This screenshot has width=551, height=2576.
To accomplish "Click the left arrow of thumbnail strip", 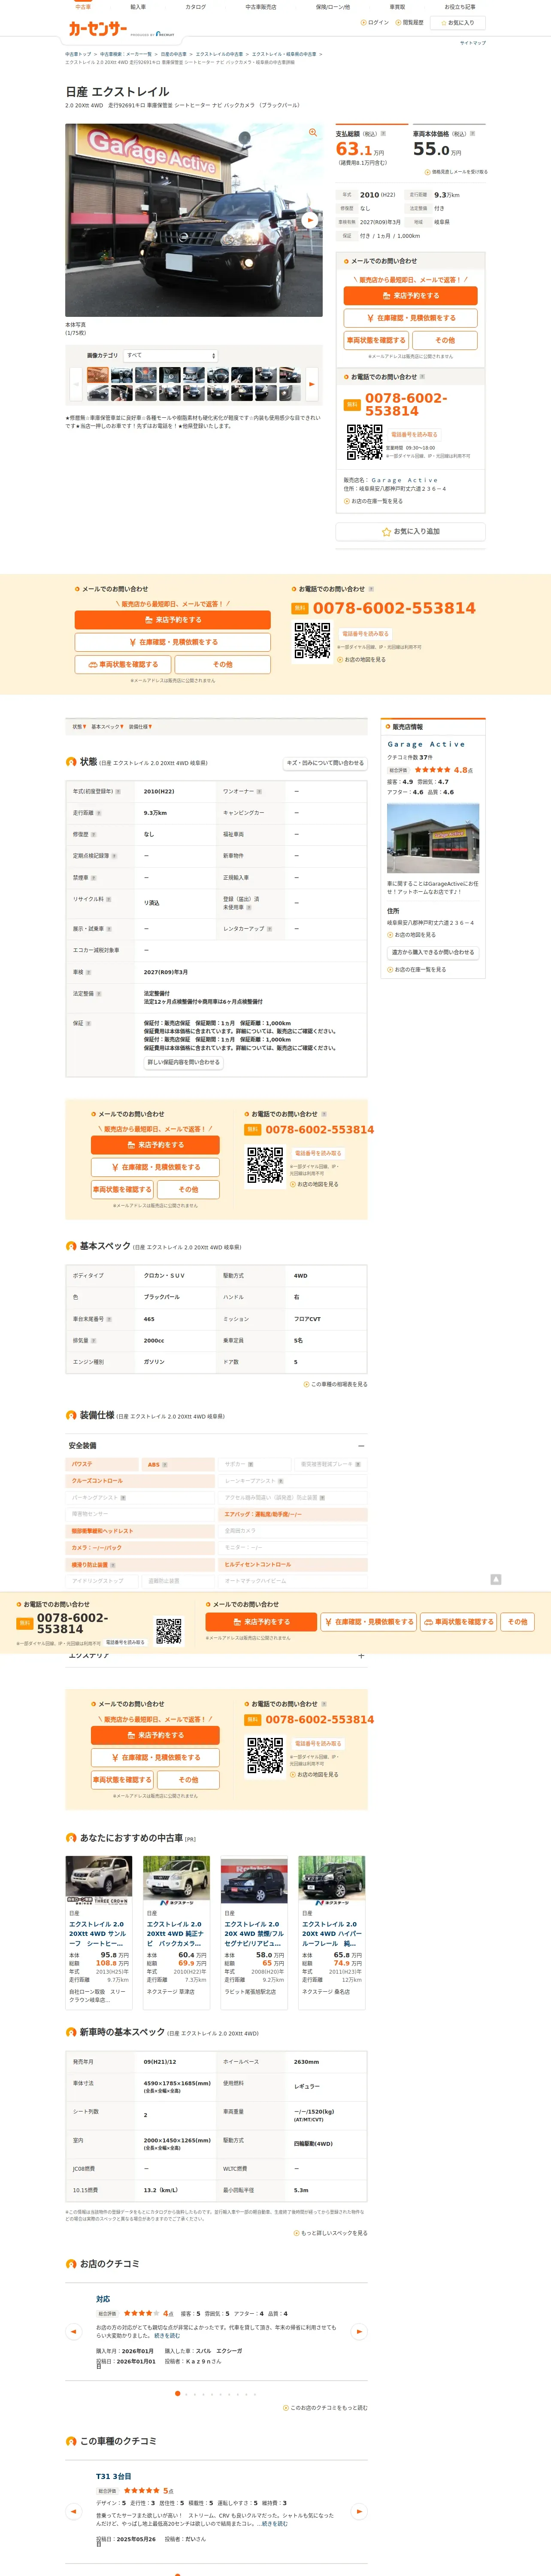I will pos(75,383).
